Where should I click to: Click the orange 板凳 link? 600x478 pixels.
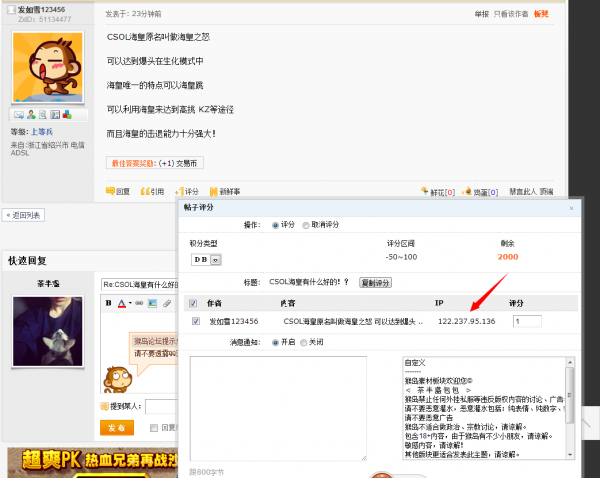[541, 14]
